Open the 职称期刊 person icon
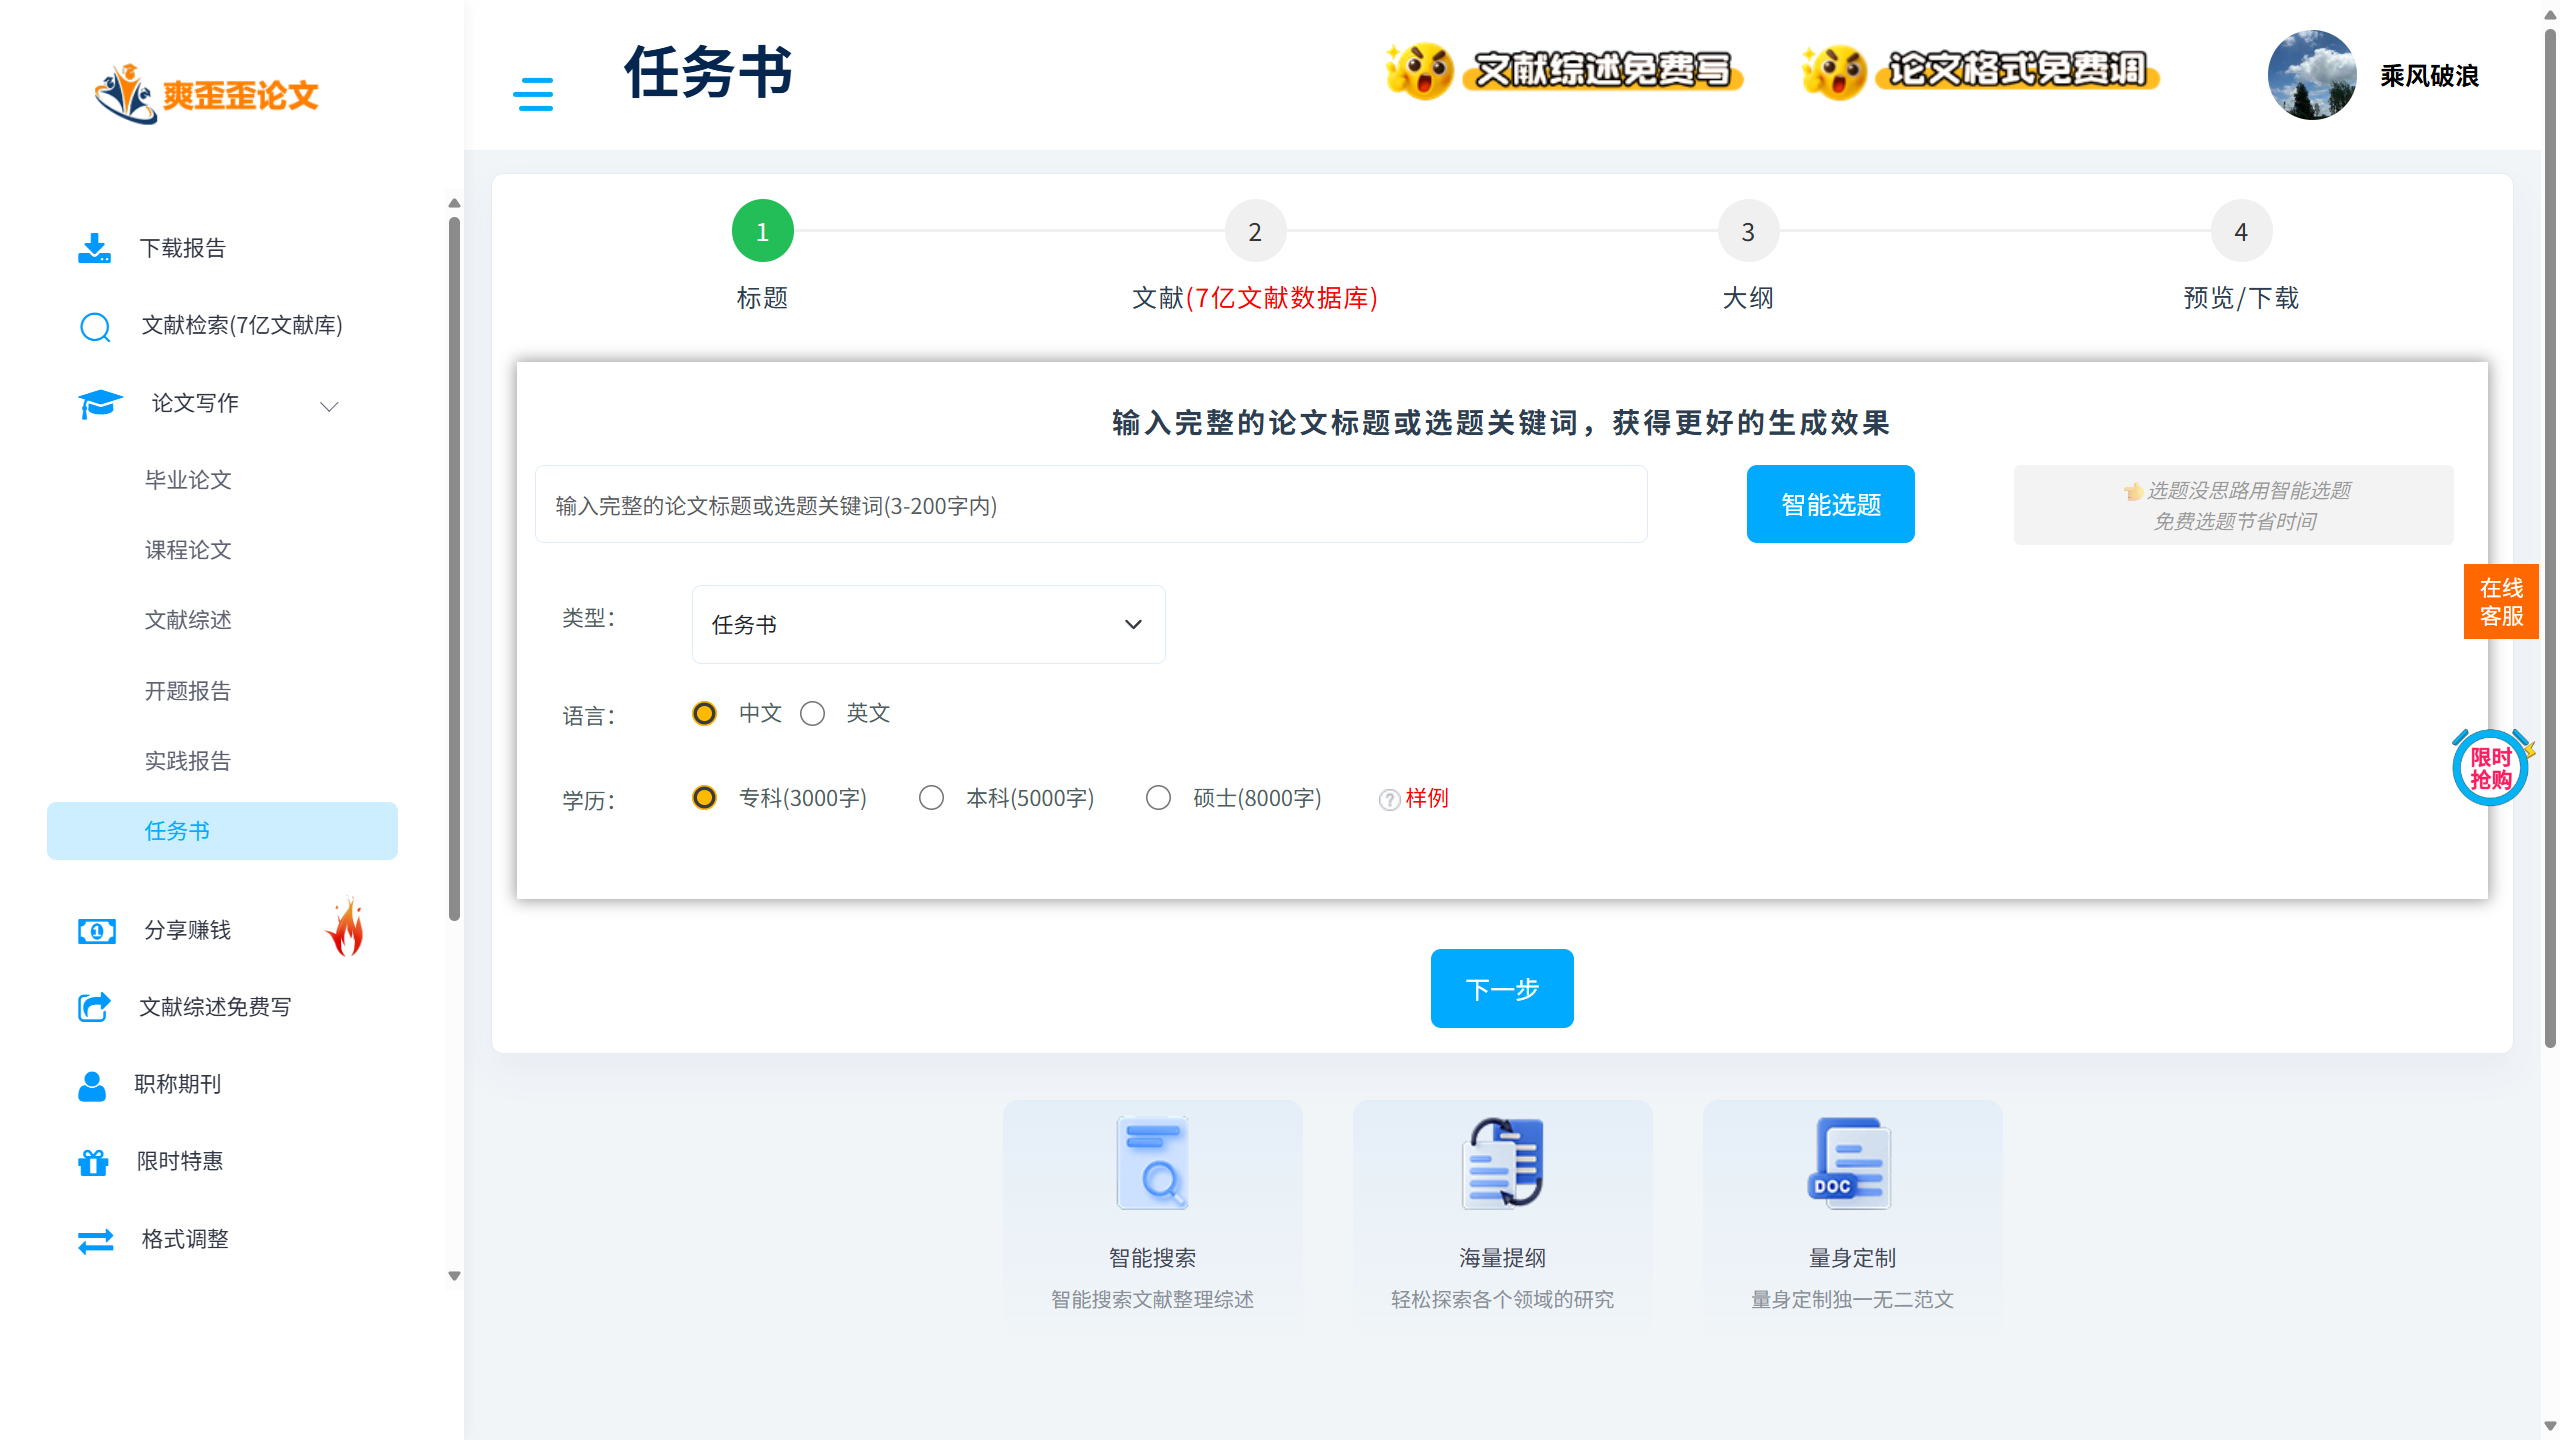The image size is (2560, 1440). (92, 1085)
